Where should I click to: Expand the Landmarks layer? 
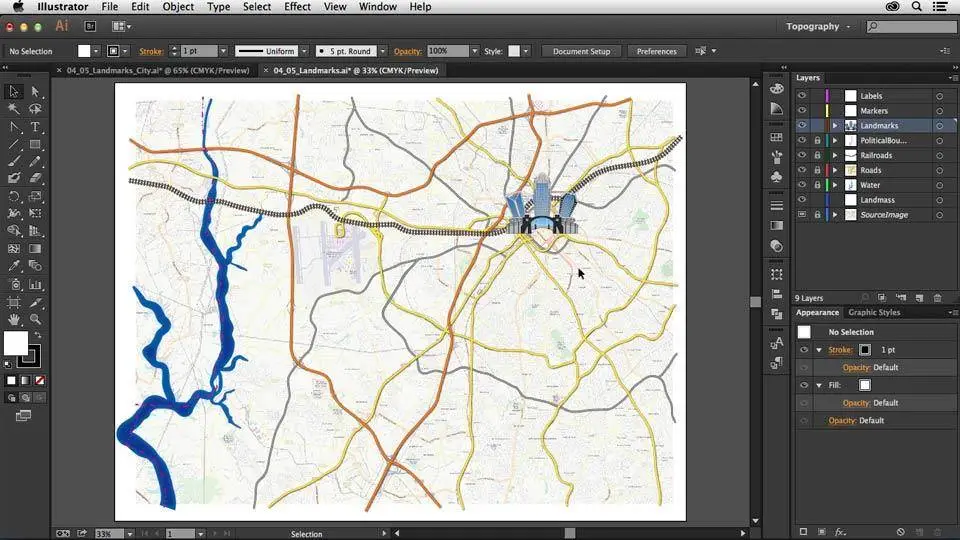coord(835,126)
